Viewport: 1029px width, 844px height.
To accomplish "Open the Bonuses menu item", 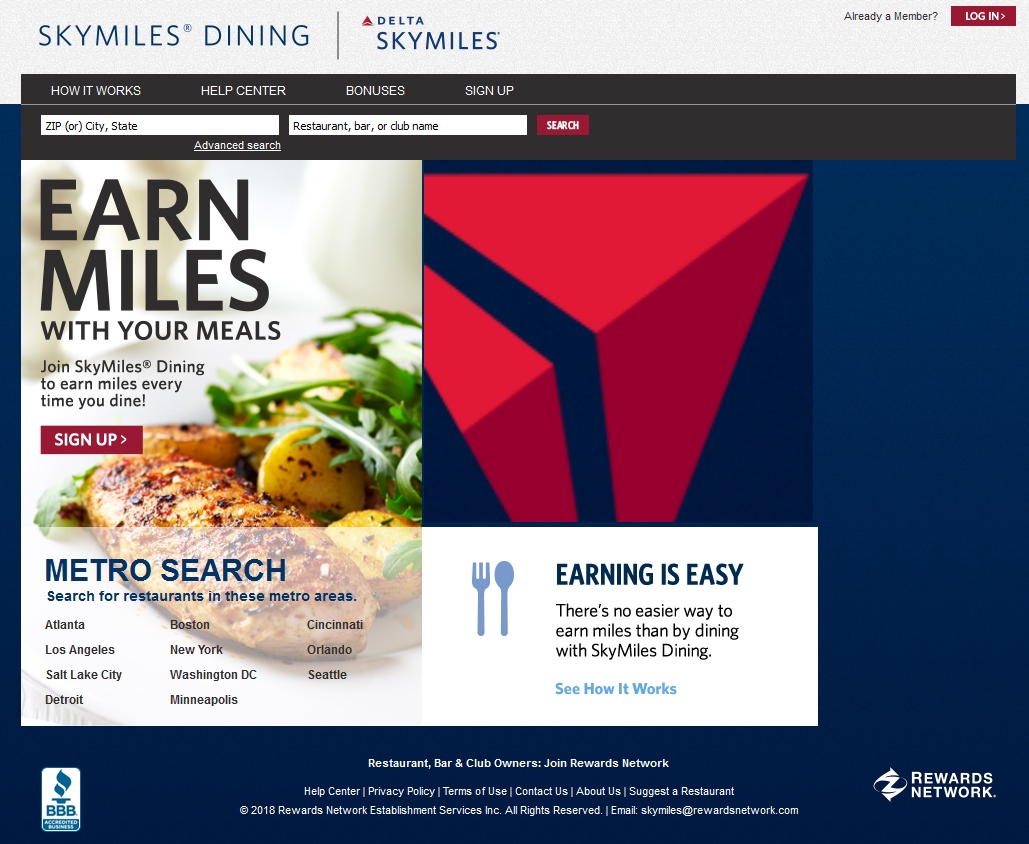I will tap(375, 91).
